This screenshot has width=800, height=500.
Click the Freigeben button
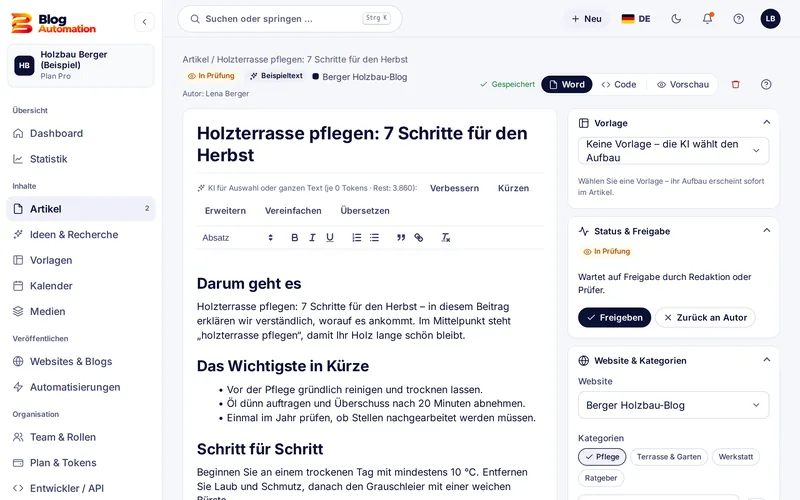tap(614, 317)
